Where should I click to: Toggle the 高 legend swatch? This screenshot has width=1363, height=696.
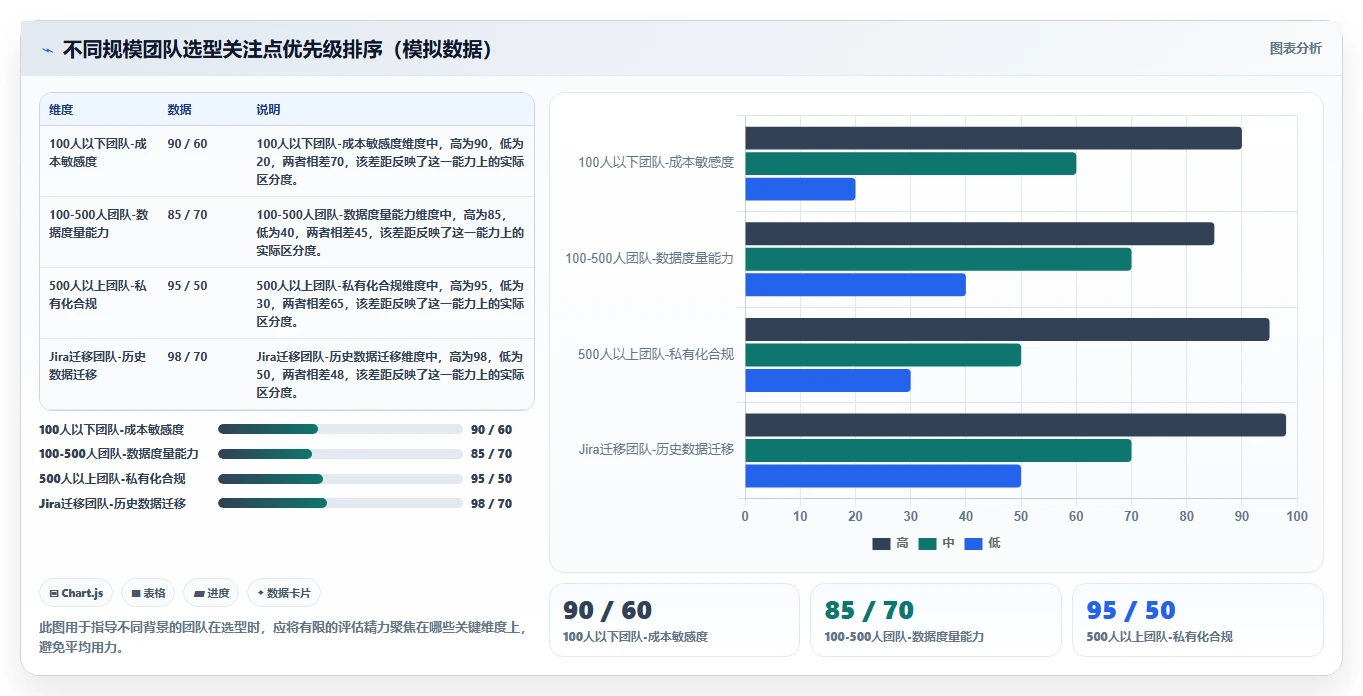point(881,544)
